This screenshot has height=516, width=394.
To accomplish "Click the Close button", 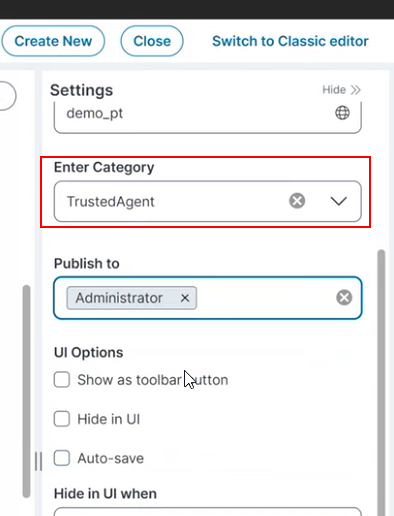I will tap(152, 41).
